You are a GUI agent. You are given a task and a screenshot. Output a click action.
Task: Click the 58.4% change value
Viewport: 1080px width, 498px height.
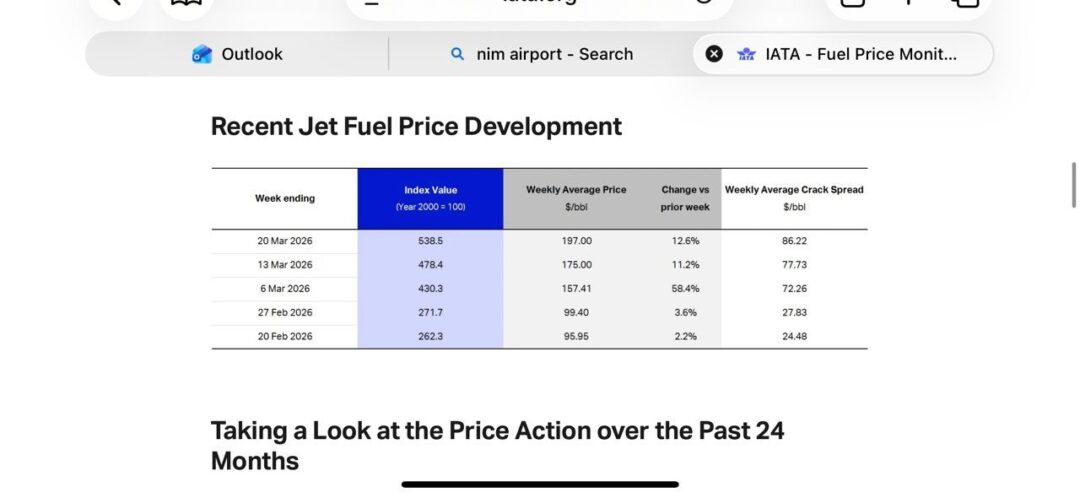coord(685,289)
